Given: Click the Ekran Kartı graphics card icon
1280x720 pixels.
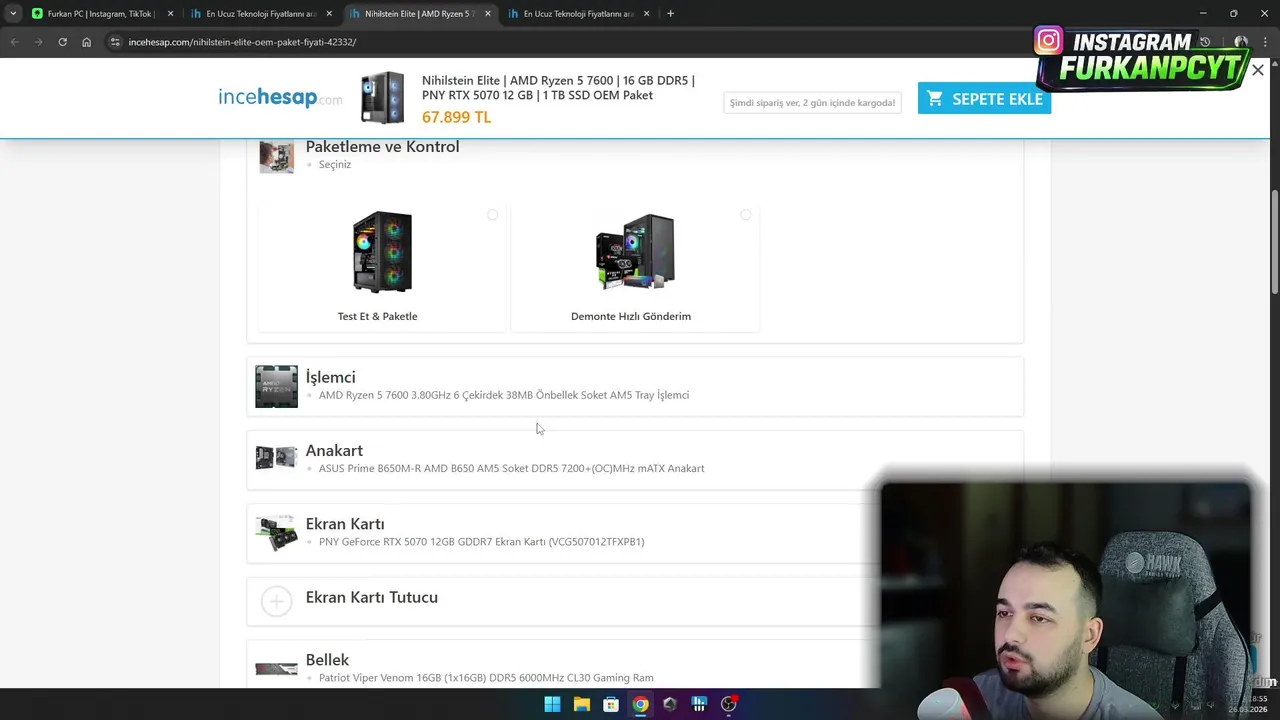Looking at the screenshot, I should pyautogui.click(x=276, y=533).
